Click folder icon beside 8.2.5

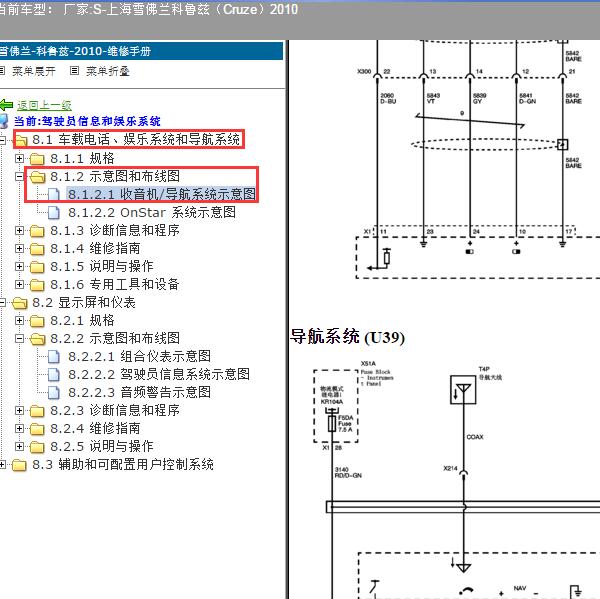pos(37,447)
